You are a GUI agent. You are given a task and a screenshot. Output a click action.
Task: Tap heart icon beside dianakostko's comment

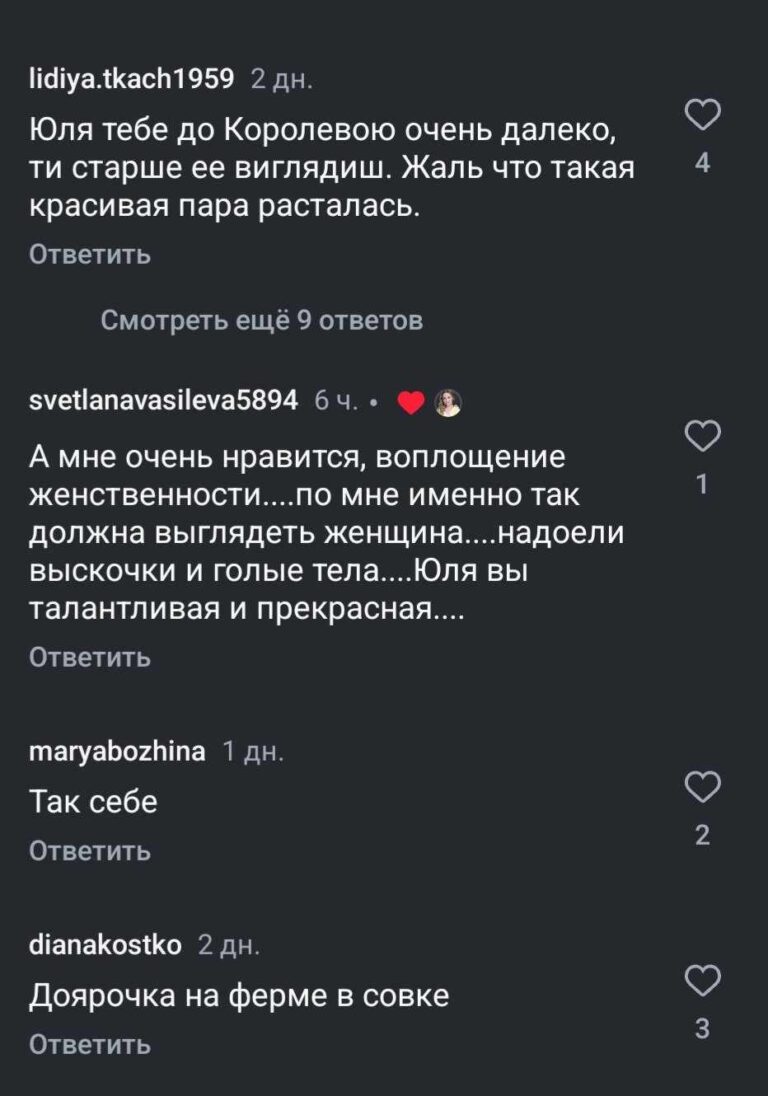pos(702,980)
